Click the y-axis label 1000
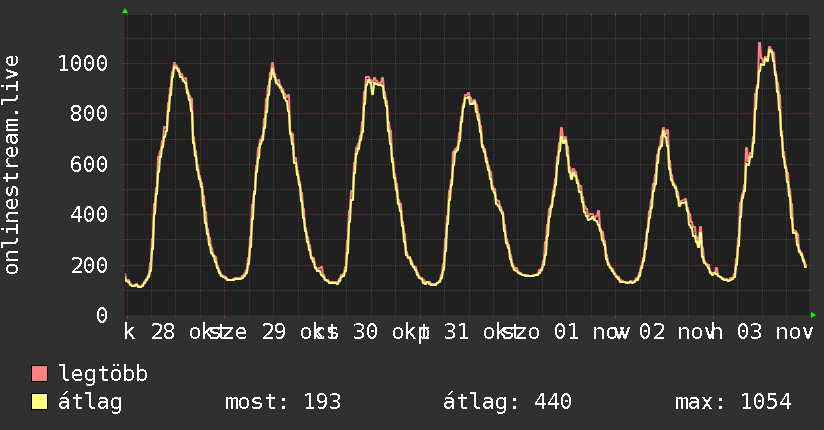The height and width of the screenshot is (430, 824). tap(83, 64)
